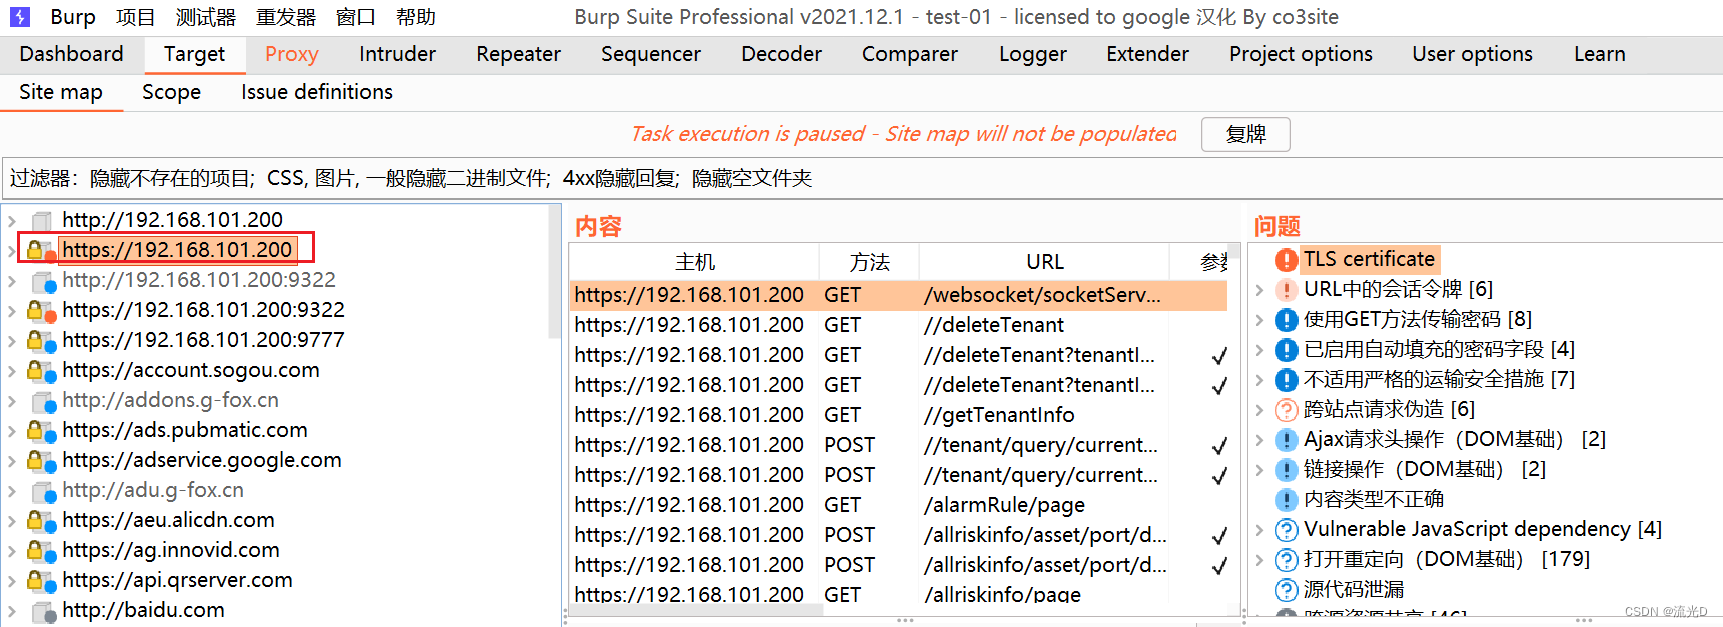
Task: Click the question icon of 打开重定向 issue
Action: pos(1286,560)
